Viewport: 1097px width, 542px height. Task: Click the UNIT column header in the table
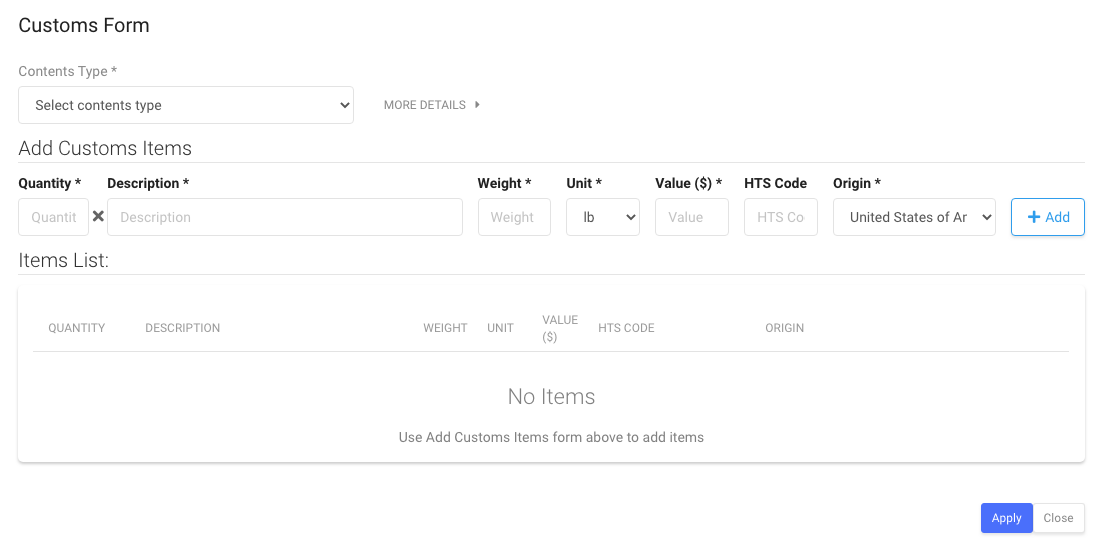click(x=500, y=328)
